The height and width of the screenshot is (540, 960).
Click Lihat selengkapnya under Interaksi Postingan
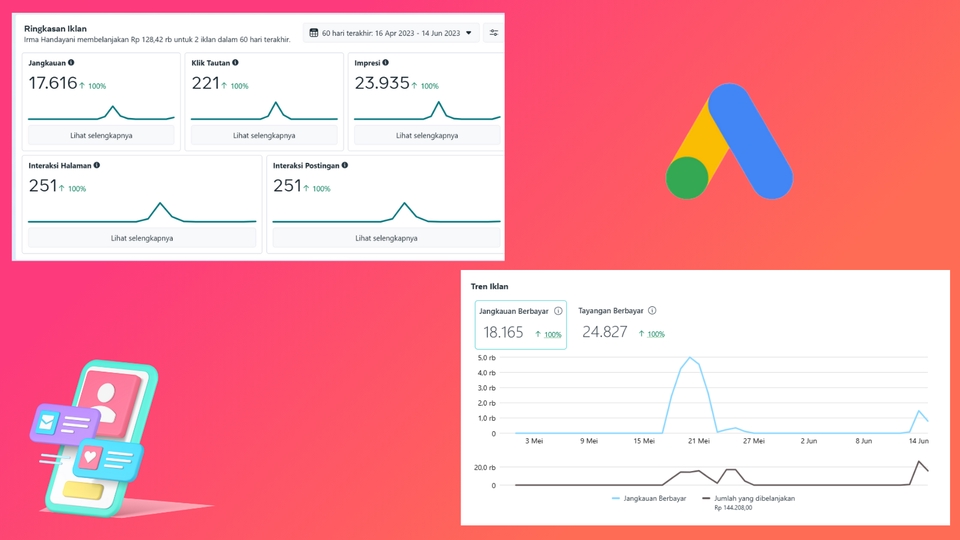click(x=386, y=238)
